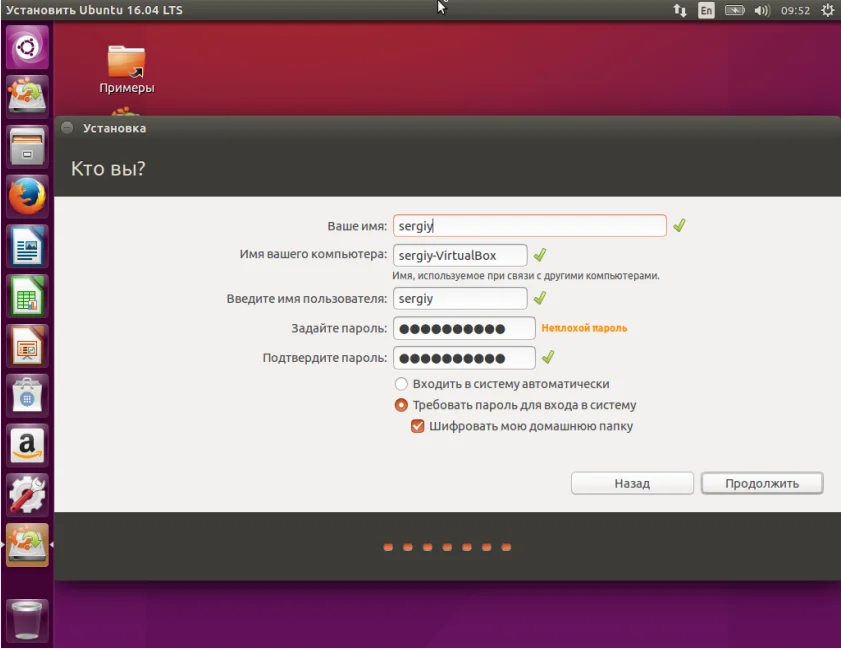
Task: Launch LibreOffice Impress from the dock
Action: pyautogui.click(x=27, y=346)
